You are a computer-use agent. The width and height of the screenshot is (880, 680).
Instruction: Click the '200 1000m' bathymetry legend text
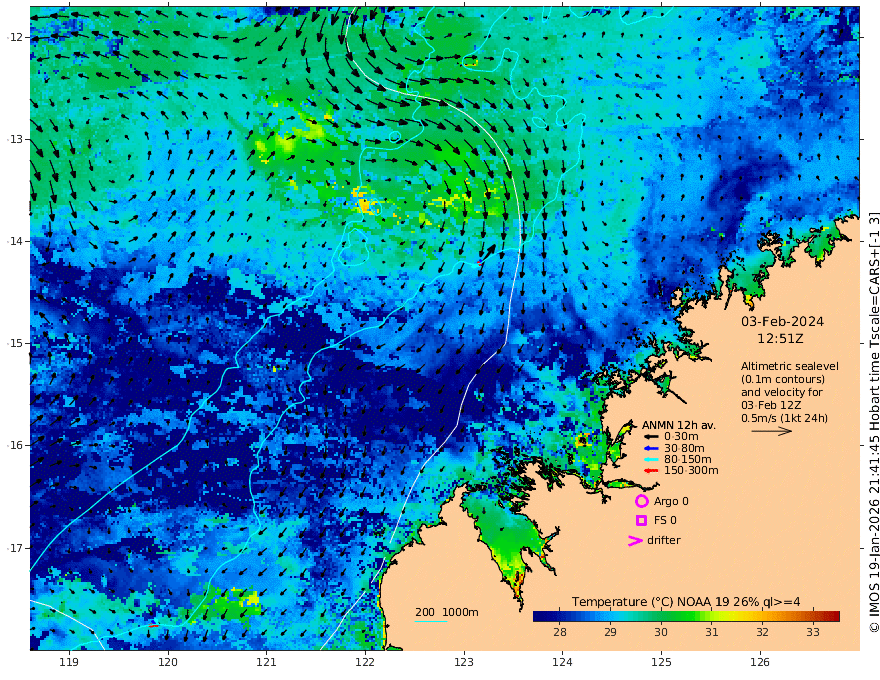(x=447, y=612)
